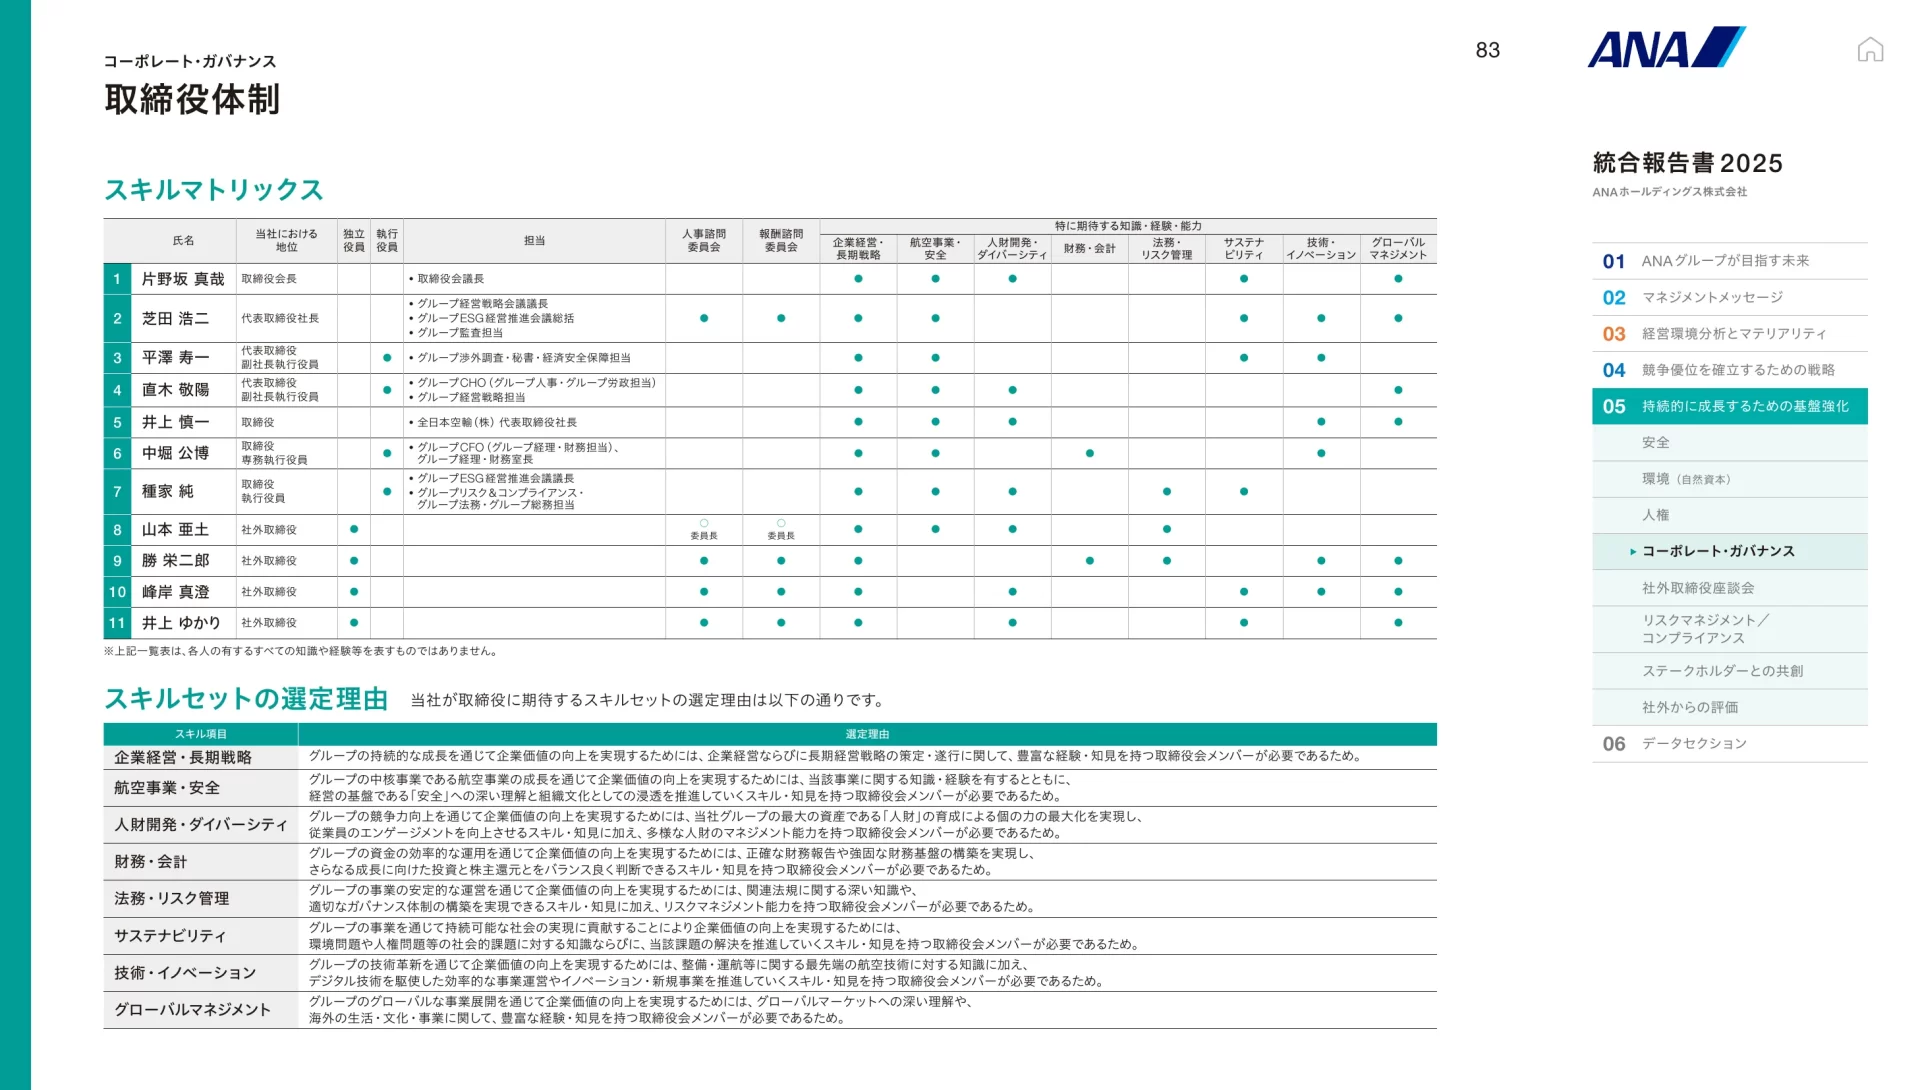1920x1090 pixels.
Task: Click the ANA logo
Action: (1666, 48)
